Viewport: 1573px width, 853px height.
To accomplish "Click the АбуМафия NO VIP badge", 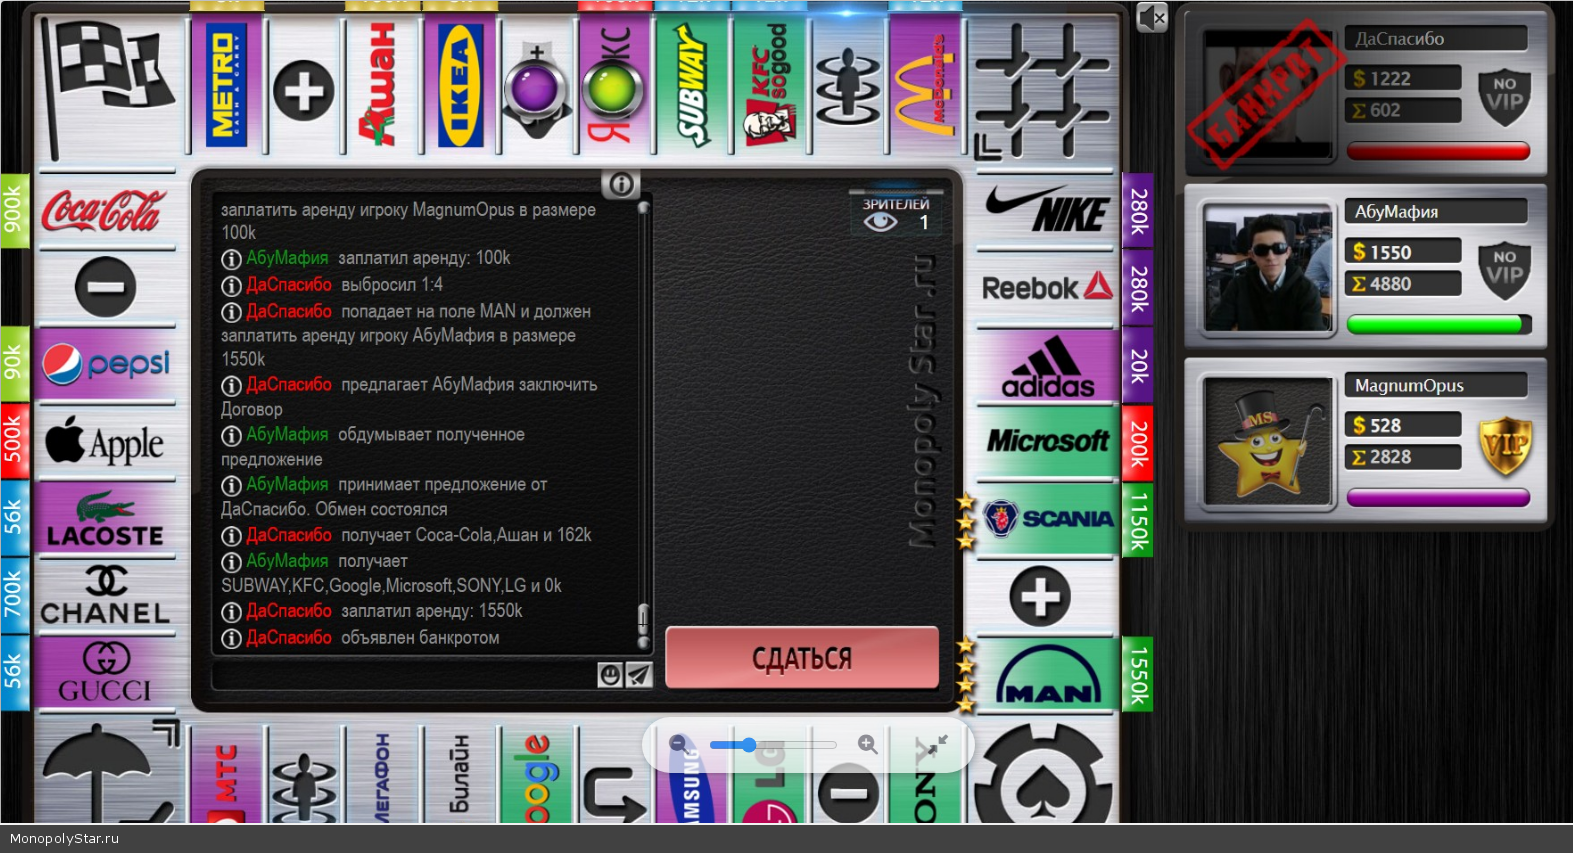I will [1505, 270].
